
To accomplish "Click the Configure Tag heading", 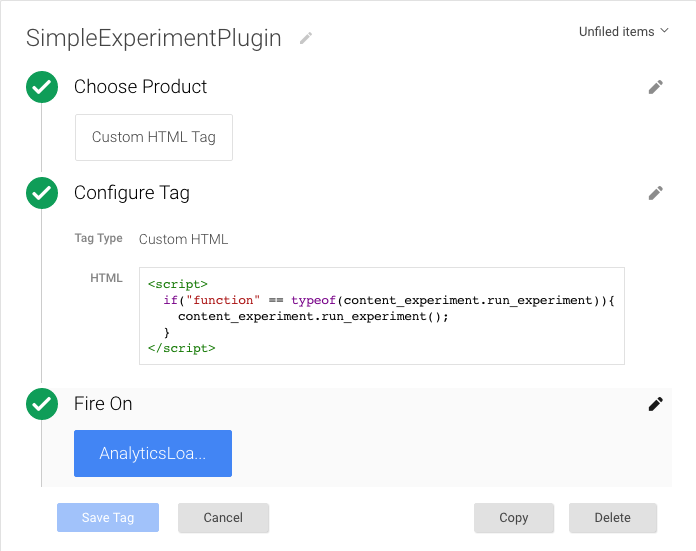I will pyautogui.click(x=132, y=193).
